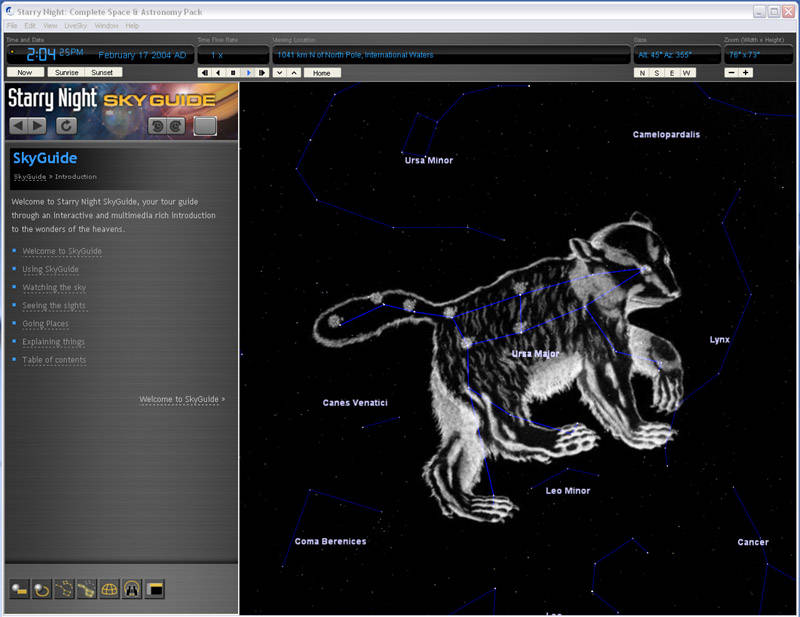Raise viewing elevation with up chevron
This screenshot has height=617, width=800.
tap(294, 73)
